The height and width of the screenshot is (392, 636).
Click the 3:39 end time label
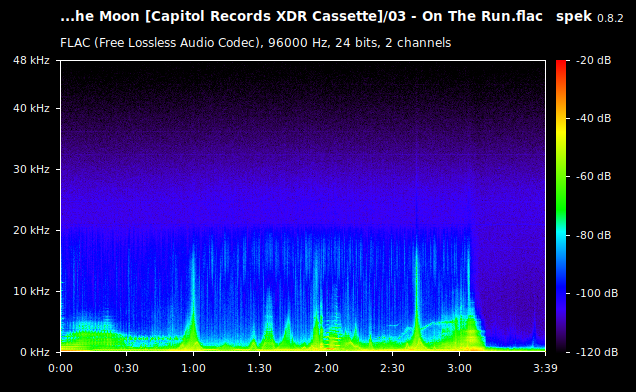(x=545, y=368)
